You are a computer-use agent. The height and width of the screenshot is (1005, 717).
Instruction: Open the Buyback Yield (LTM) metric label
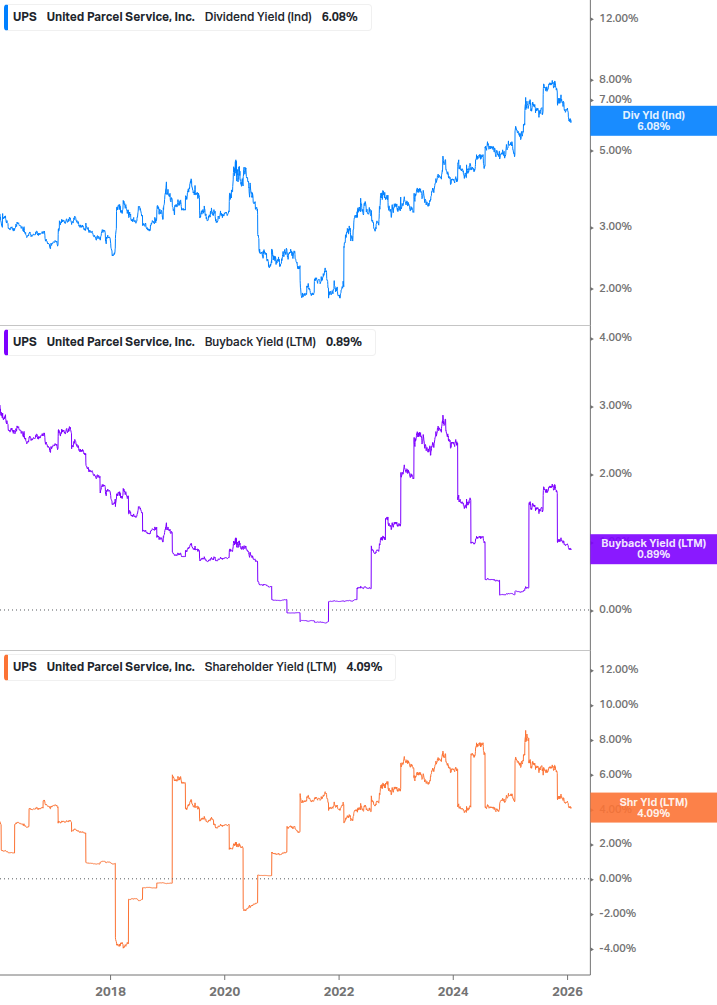(260, 341)
